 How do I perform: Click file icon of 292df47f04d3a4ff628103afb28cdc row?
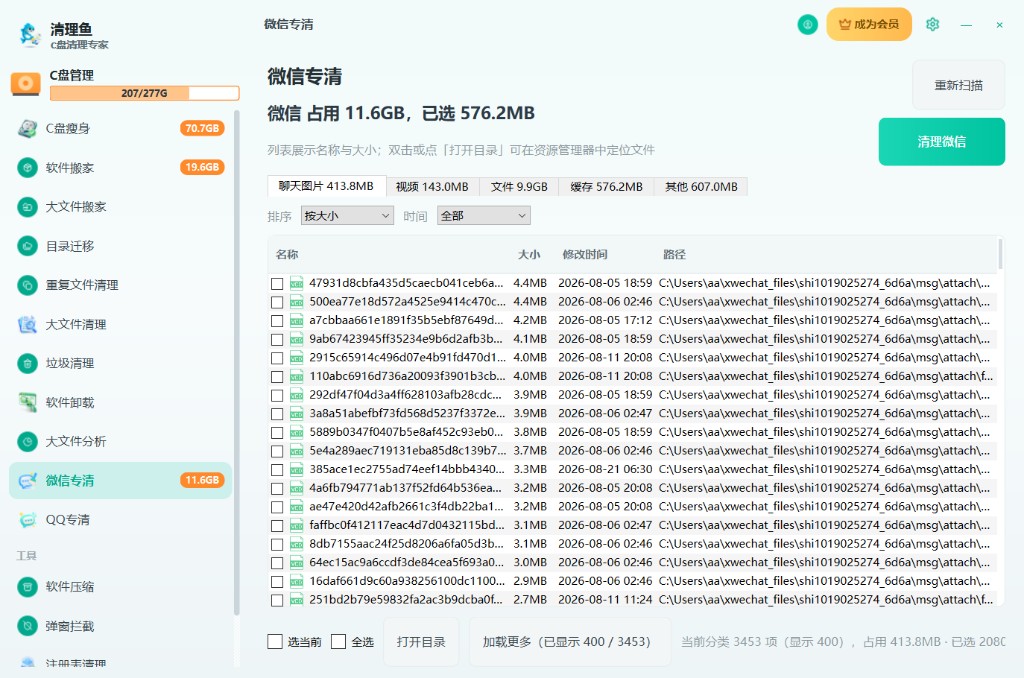[x=296, y=395]
